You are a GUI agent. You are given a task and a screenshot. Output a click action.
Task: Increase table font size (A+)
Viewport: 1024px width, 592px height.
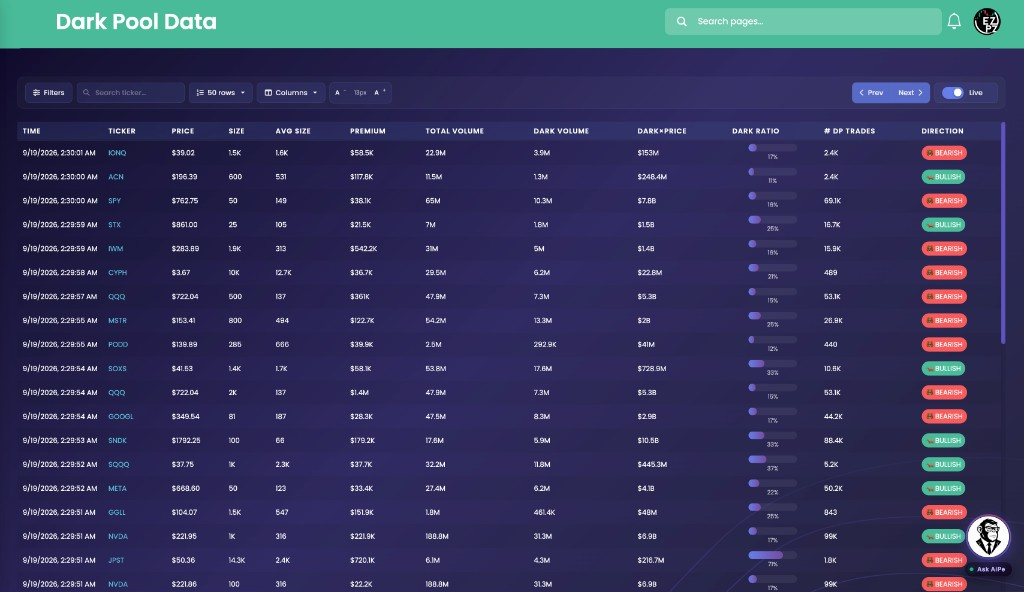point(379,93)
